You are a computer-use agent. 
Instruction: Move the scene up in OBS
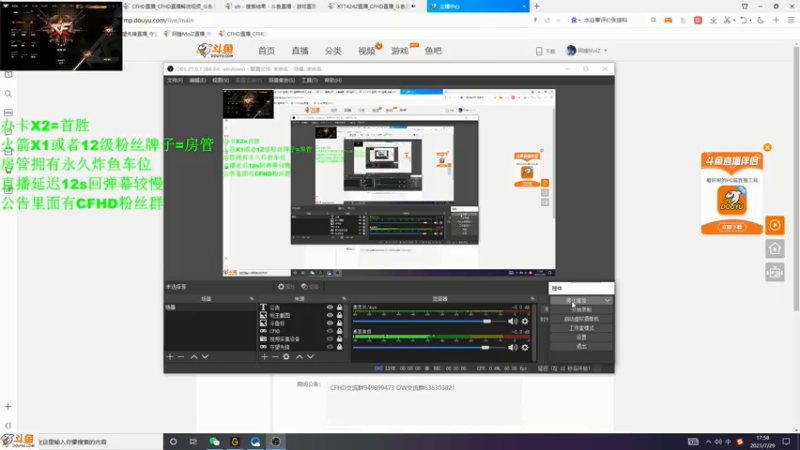[194, 357]
